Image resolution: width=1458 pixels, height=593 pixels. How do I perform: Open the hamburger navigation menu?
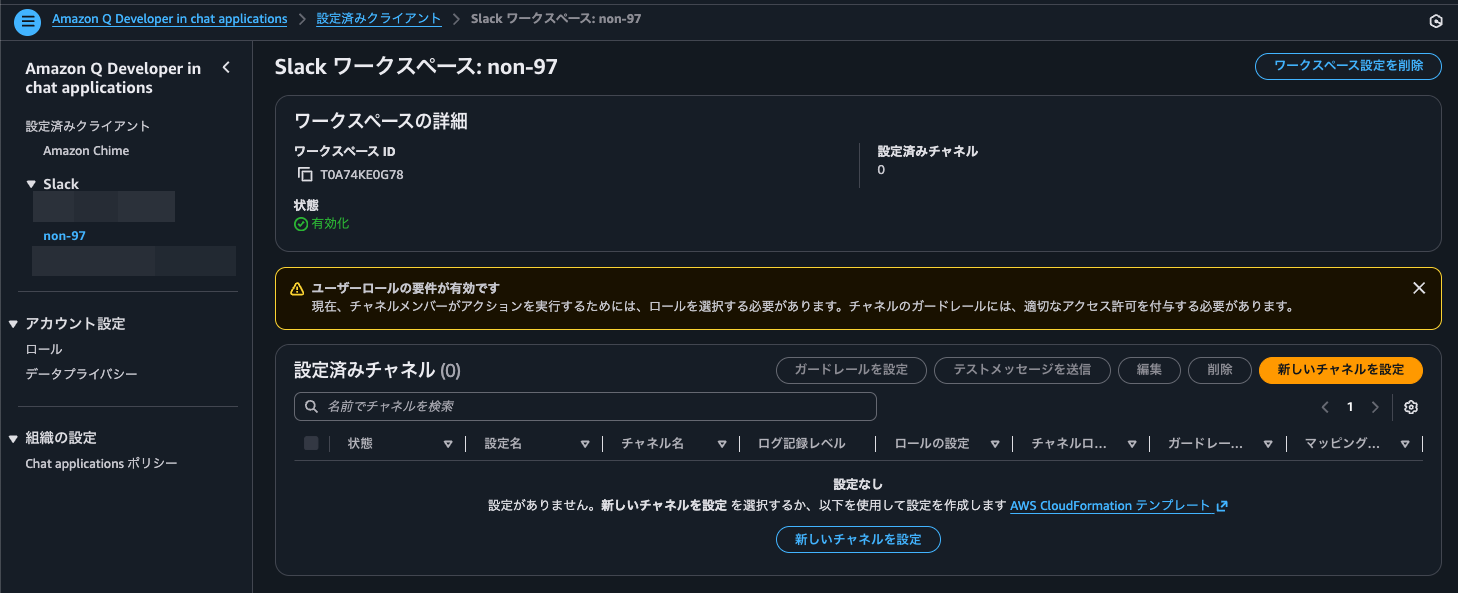pyautogui.click(x=27, y=21)
